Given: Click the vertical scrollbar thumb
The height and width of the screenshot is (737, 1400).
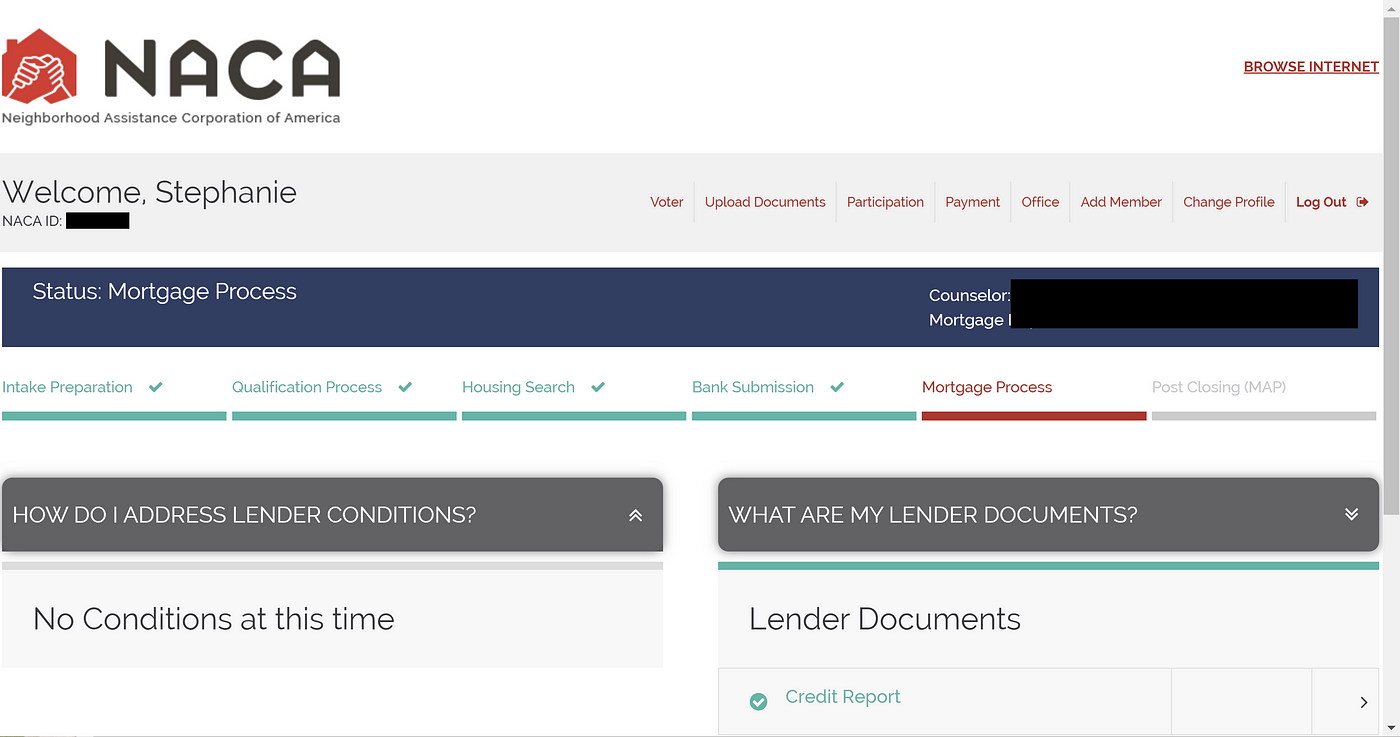Looking at the screenshot, I should [1392, 265].
